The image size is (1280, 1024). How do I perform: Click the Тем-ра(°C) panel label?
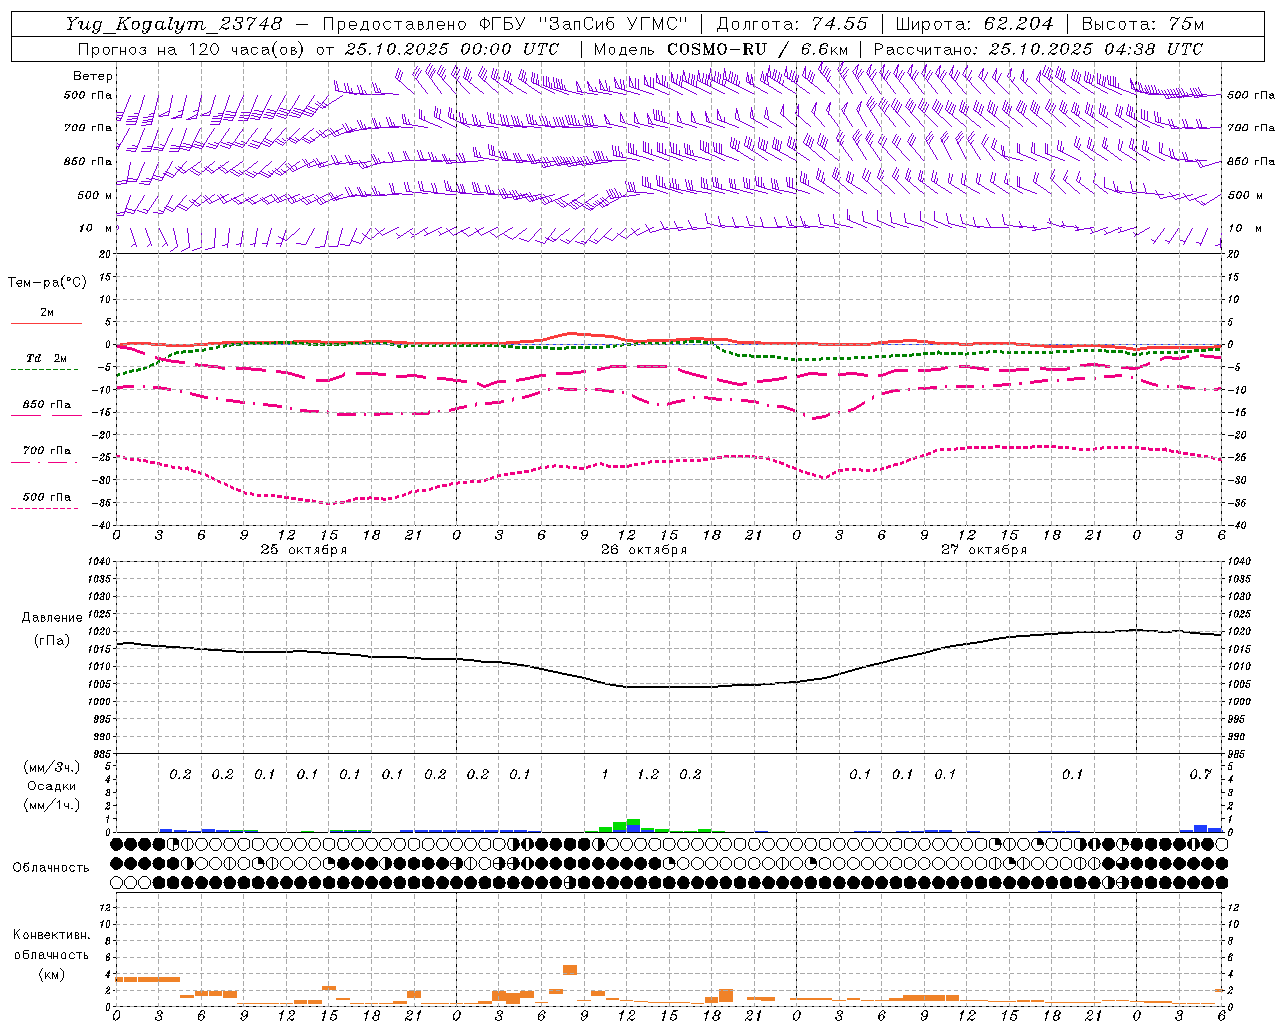(x=47, y=283)
